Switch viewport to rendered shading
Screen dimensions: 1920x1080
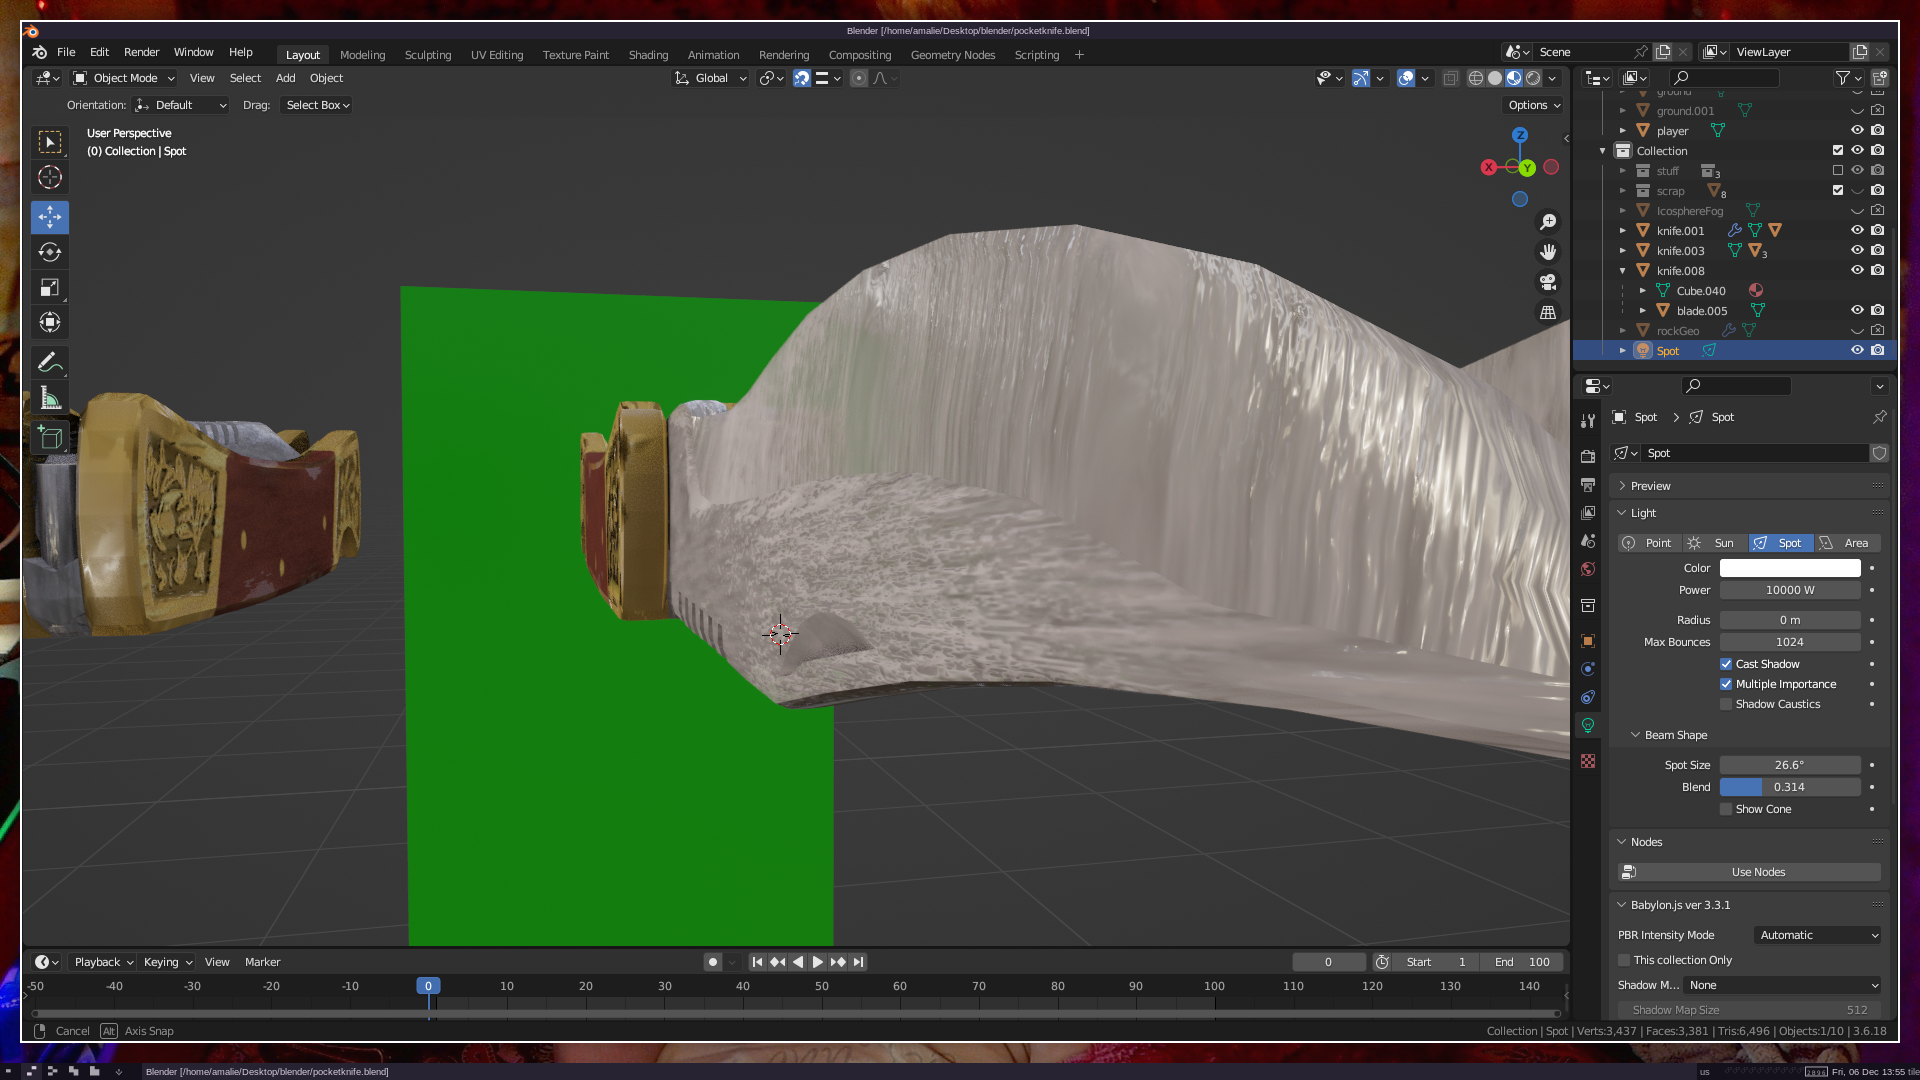1534,78
